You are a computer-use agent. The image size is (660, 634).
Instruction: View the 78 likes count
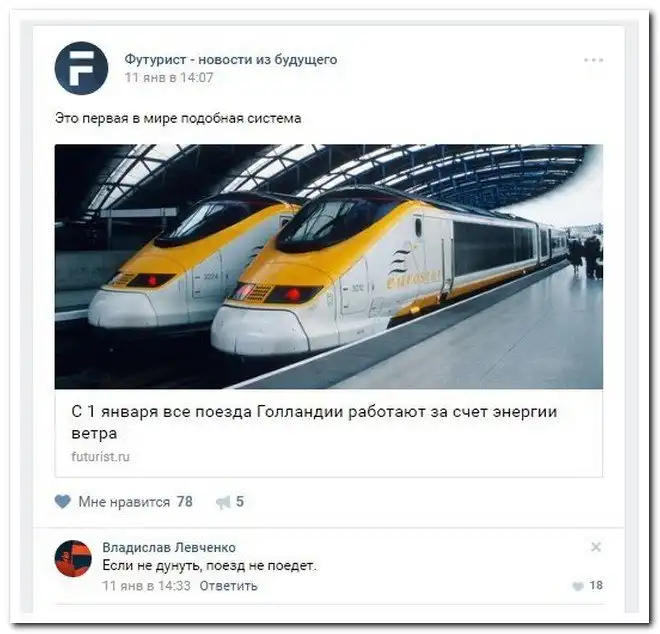coord(184,501)
